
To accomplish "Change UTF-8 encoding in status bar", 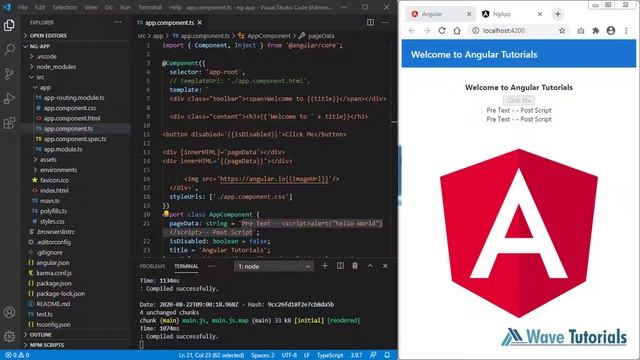I will 289,355.
